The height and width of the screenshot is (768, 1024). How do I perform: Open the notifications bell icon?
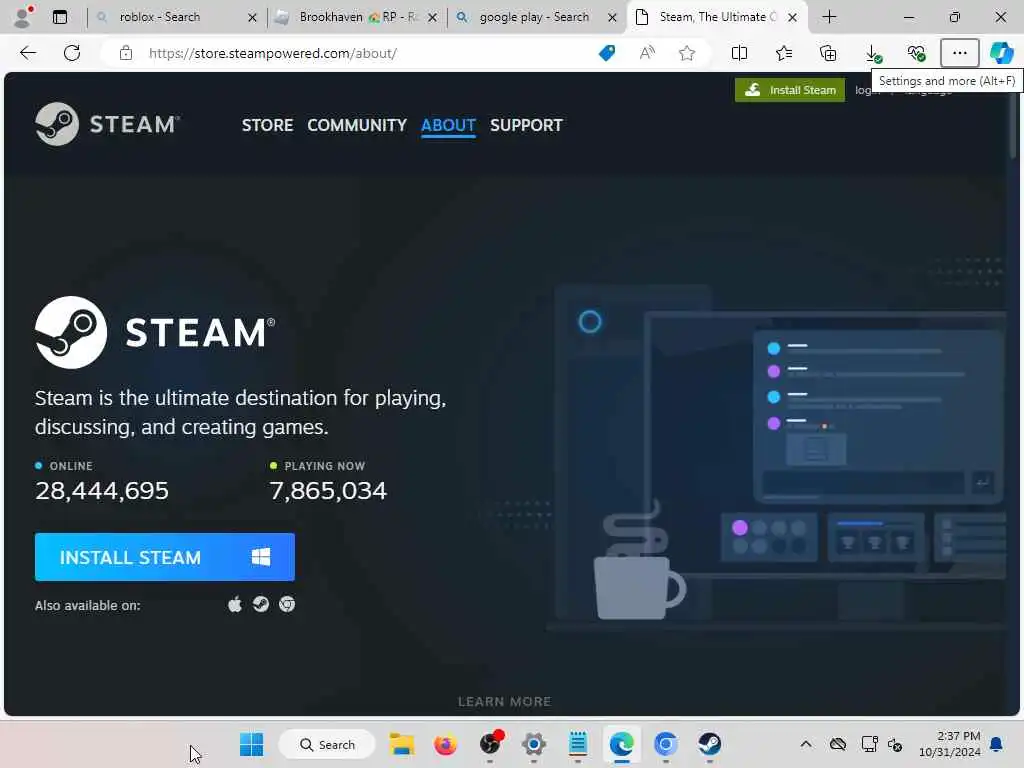point(997,744)
